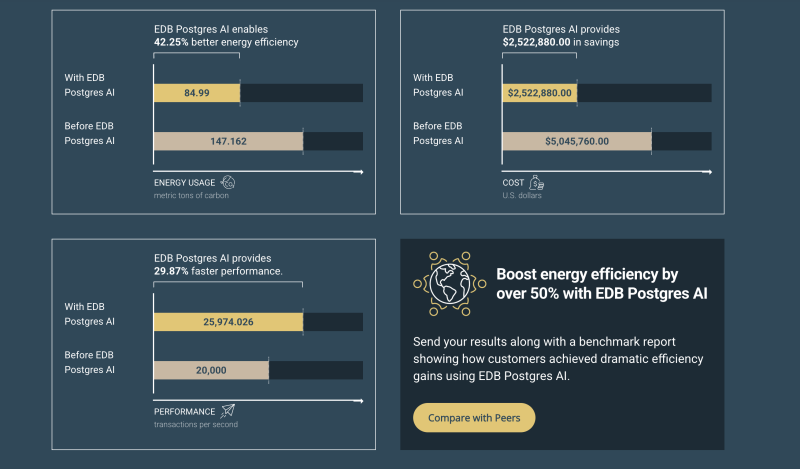Image resolution: width=800 pixels, height=469 pixels.
Task: Click the $2,522,880.00 cost bar
Action: [x=540, y=93]
